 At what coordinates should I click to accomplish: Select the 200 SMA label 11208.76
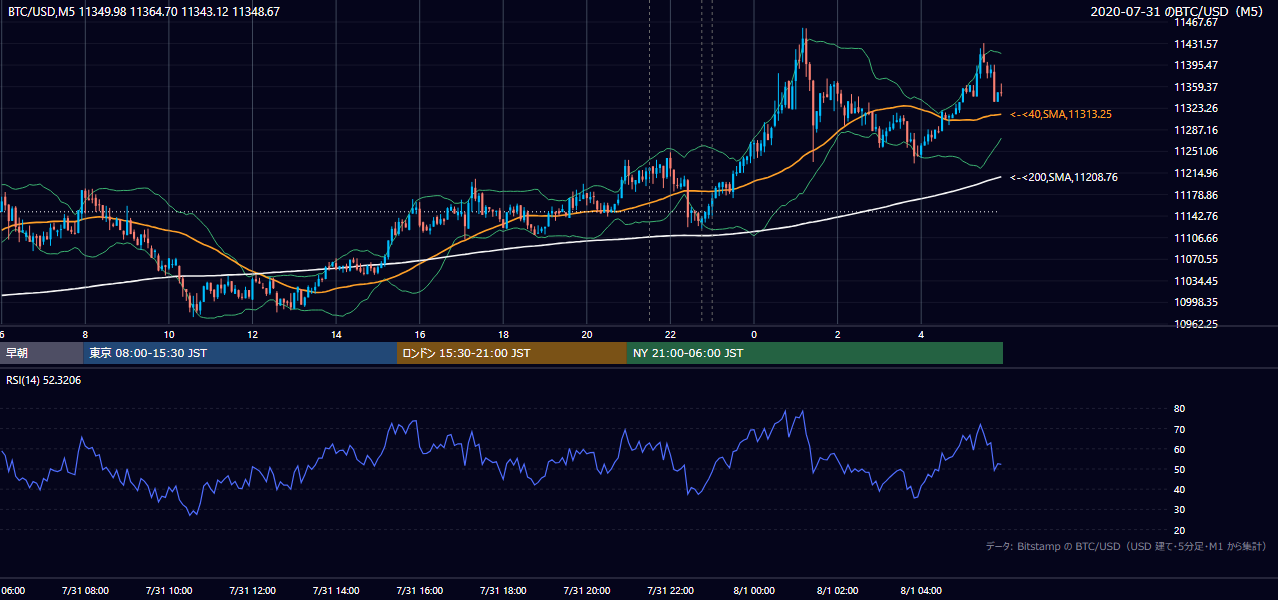pyautogui.click(x=1064, y=177)
